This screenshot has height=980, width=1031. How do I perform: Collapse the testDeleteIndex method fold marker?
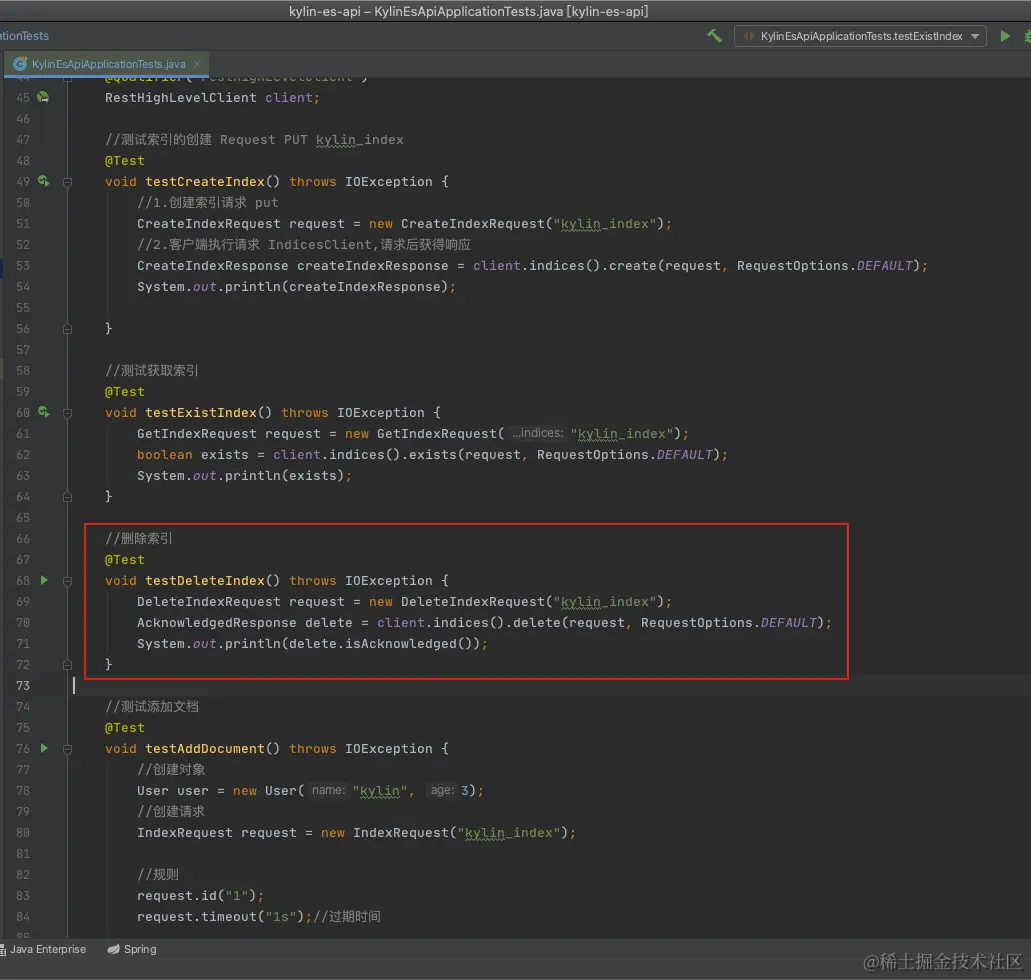(68, 581)
